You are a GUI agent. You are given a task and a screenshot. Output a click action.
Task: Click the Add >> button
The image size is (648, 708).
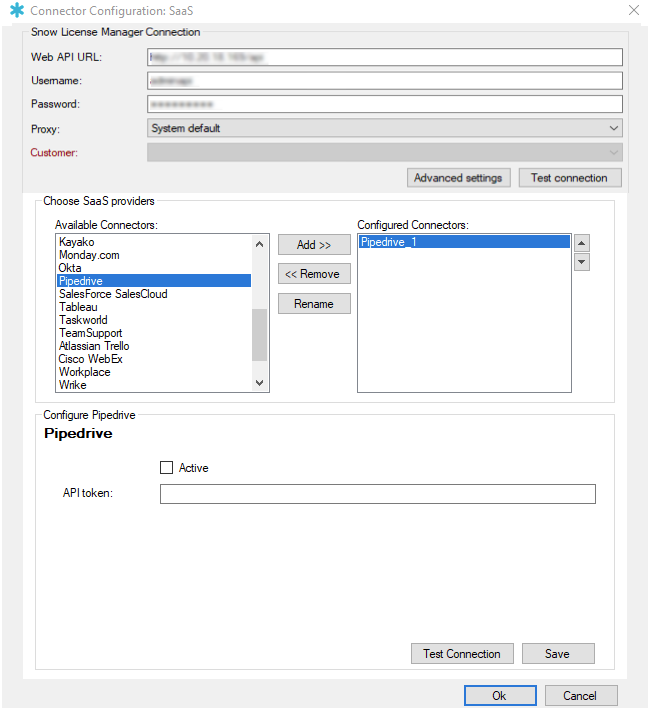click(x=314, y=245)
